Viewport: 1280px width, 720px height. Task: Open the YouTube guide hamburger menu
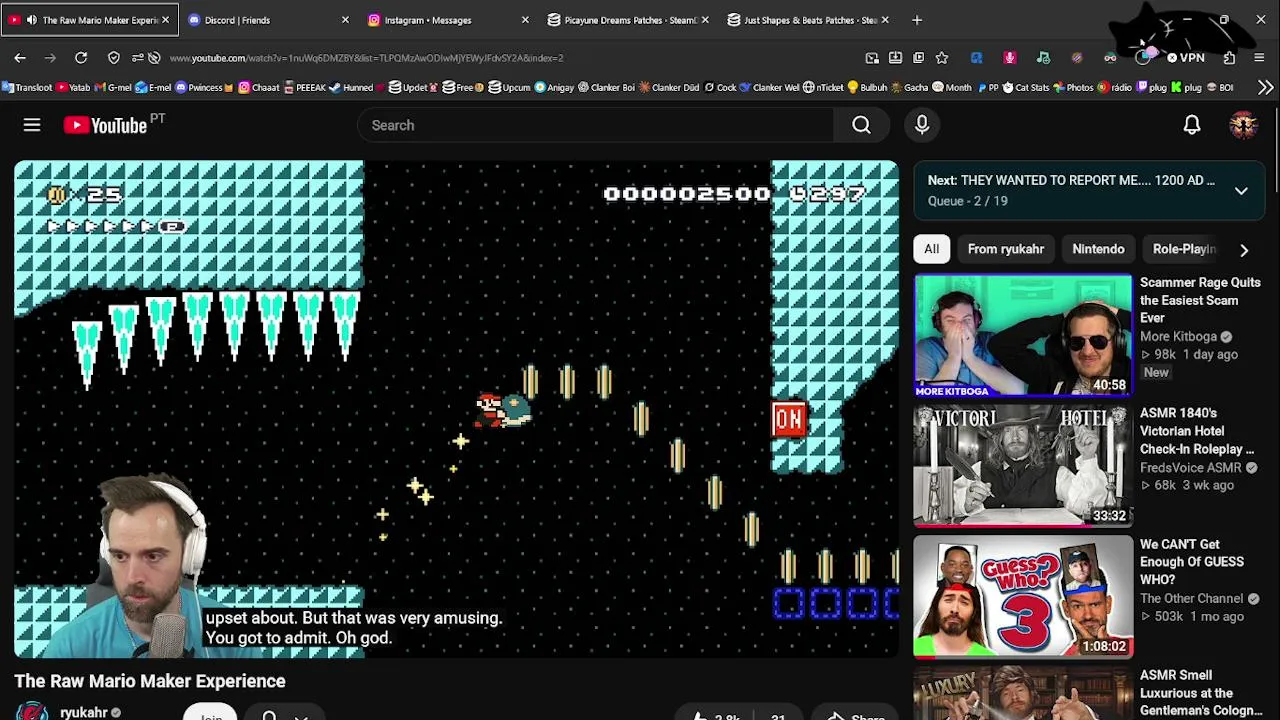[x=32, y=125]
